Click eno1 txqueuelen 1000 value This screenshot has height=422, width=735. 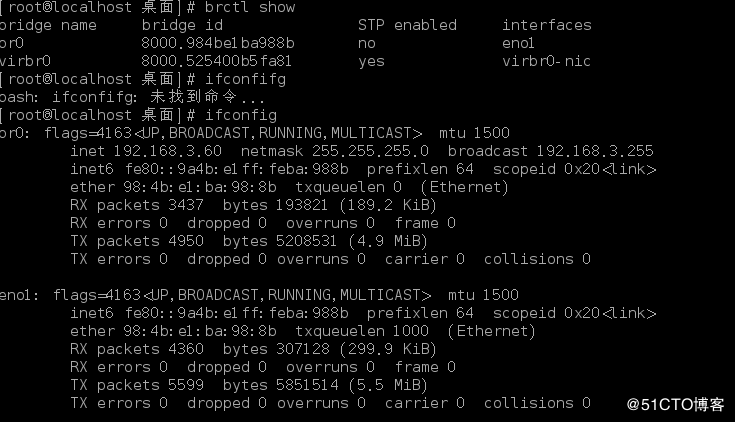click(x=410, y=331)
